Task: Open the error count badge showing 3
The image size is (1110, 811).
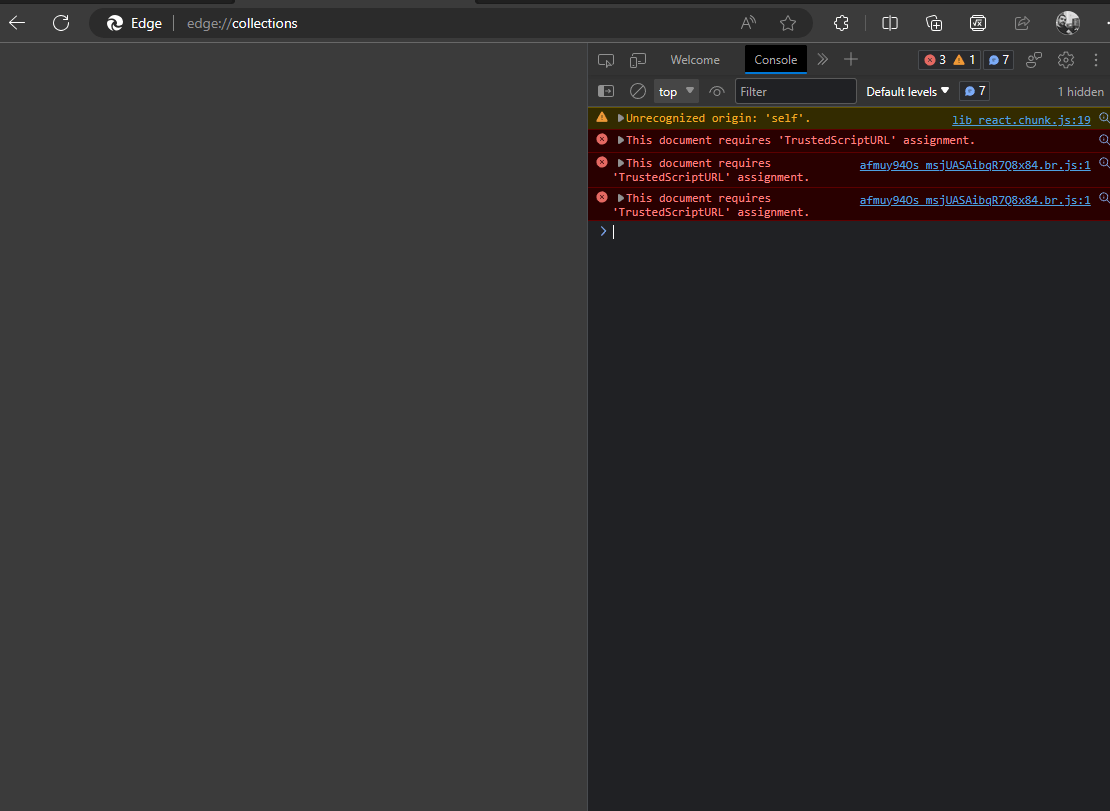Action: (x=935, y=60)
